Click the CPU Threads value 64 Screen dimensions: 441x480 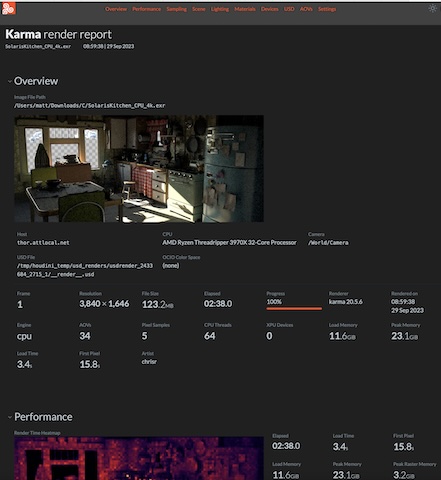coord(209,336)
